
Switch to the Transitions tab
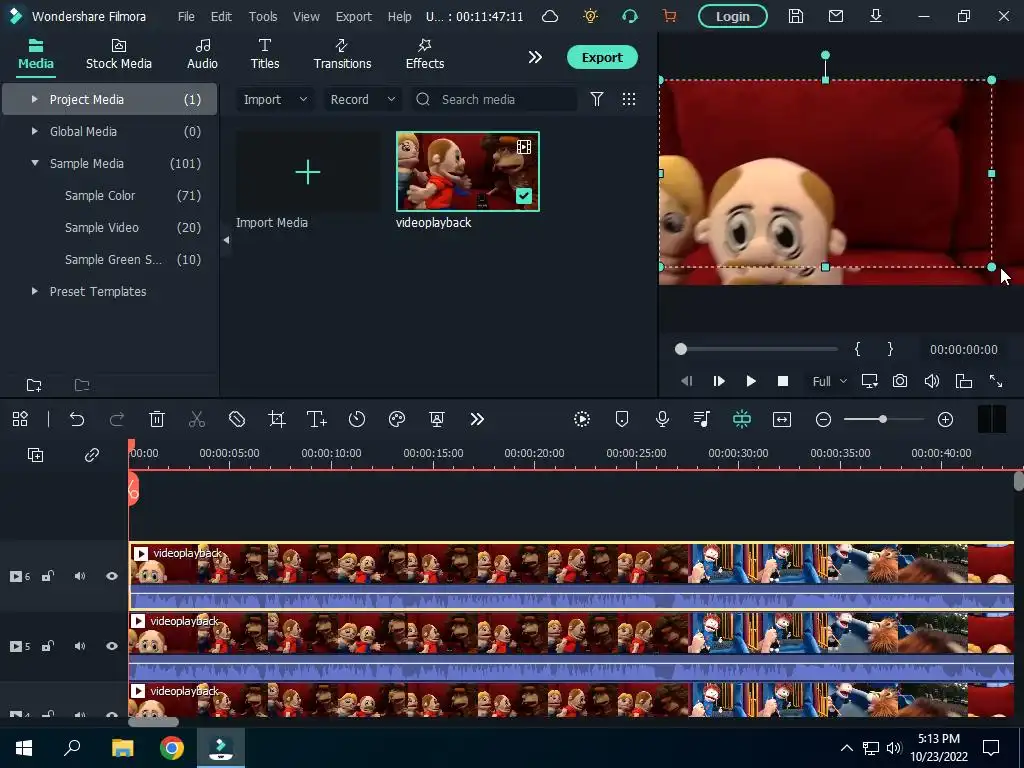point(342,54)
